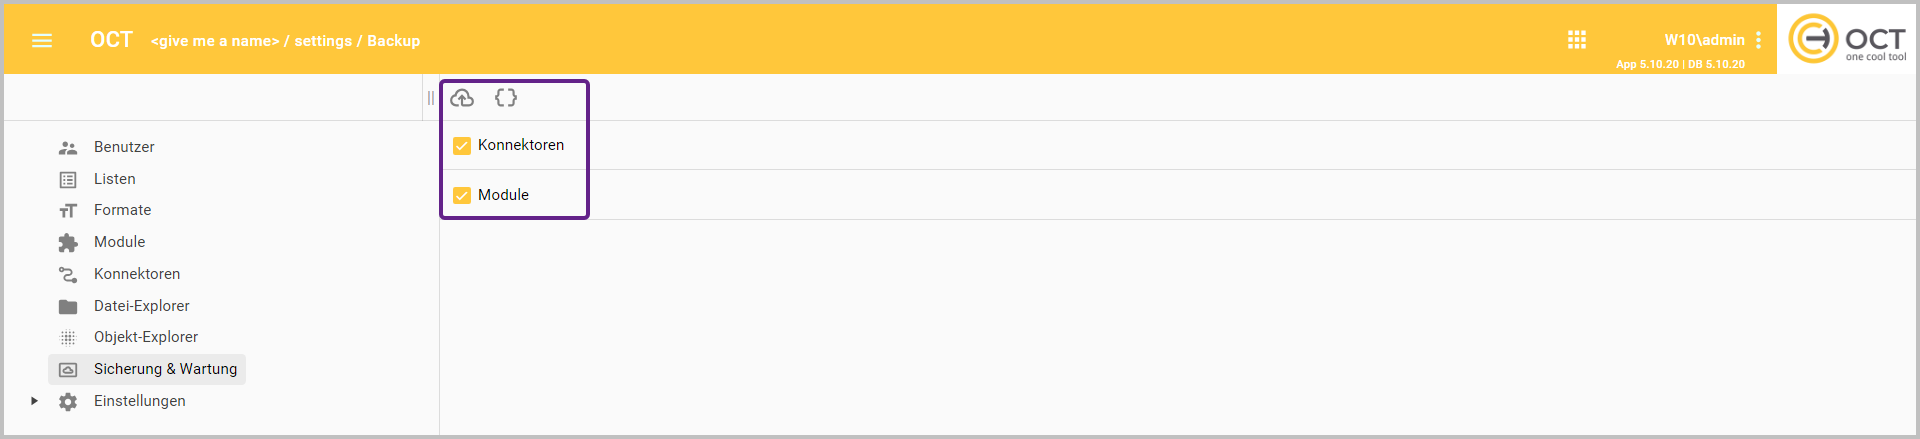Open the Objekt-Explorer entry
1920x439 pixels.
click(x=146, y=337)
